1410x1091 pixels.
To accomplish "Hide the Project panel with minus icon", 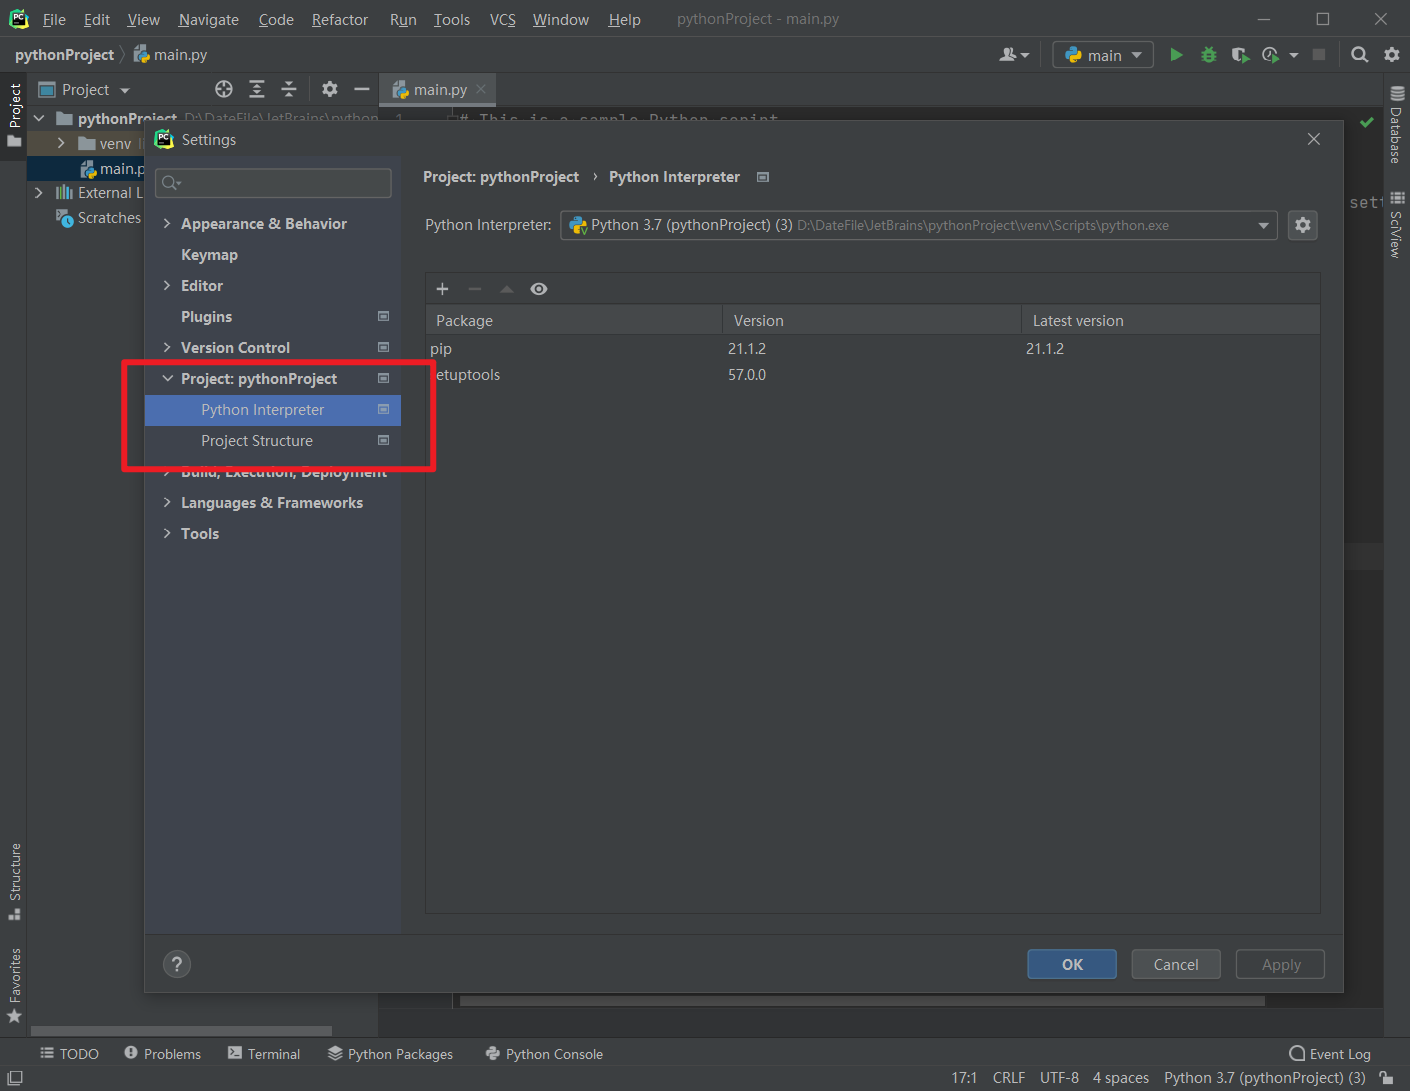I will coord(362,89).
